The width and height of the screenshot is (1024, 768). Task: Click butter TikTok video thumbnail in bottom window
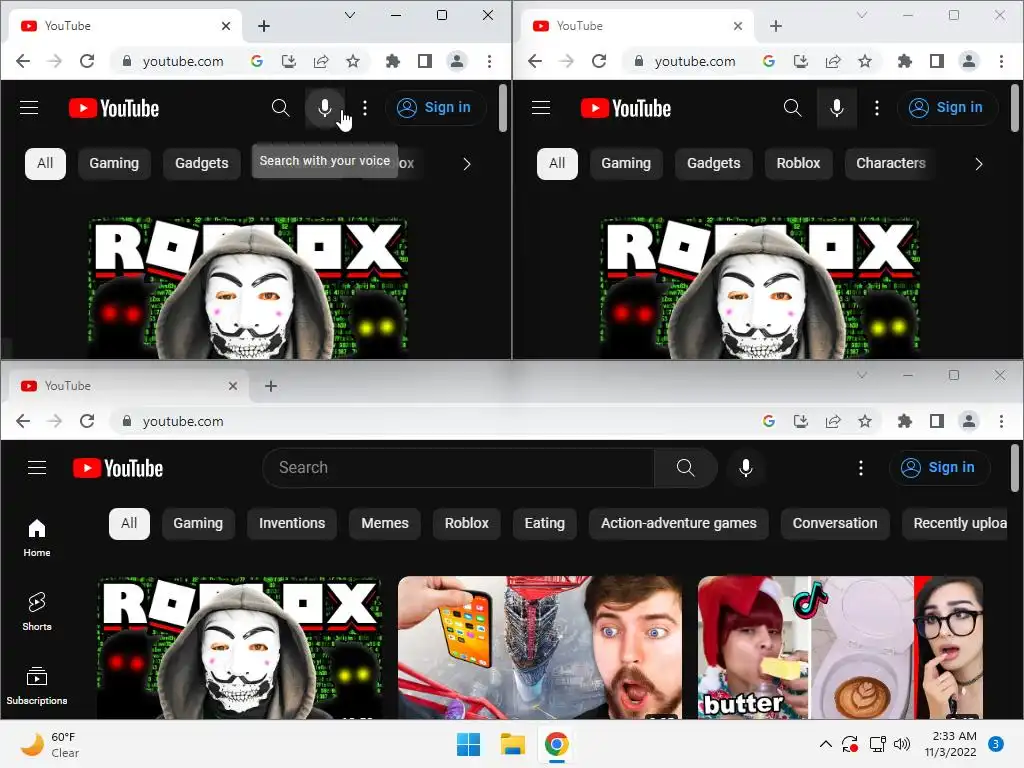click(x=840, y=647)
